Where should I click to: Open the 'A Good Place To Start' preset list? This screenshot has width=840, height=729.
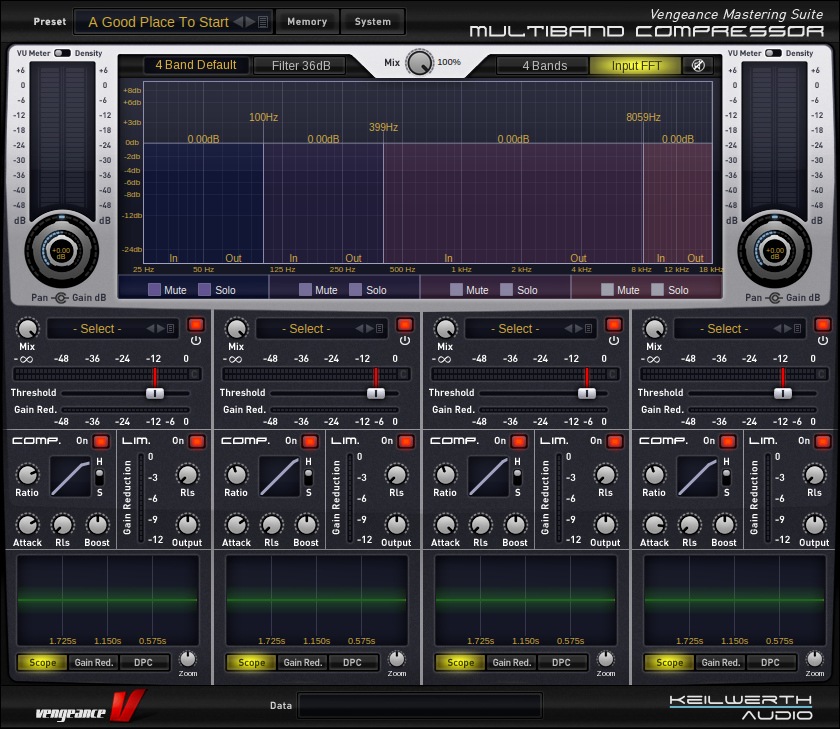(159, 22)
